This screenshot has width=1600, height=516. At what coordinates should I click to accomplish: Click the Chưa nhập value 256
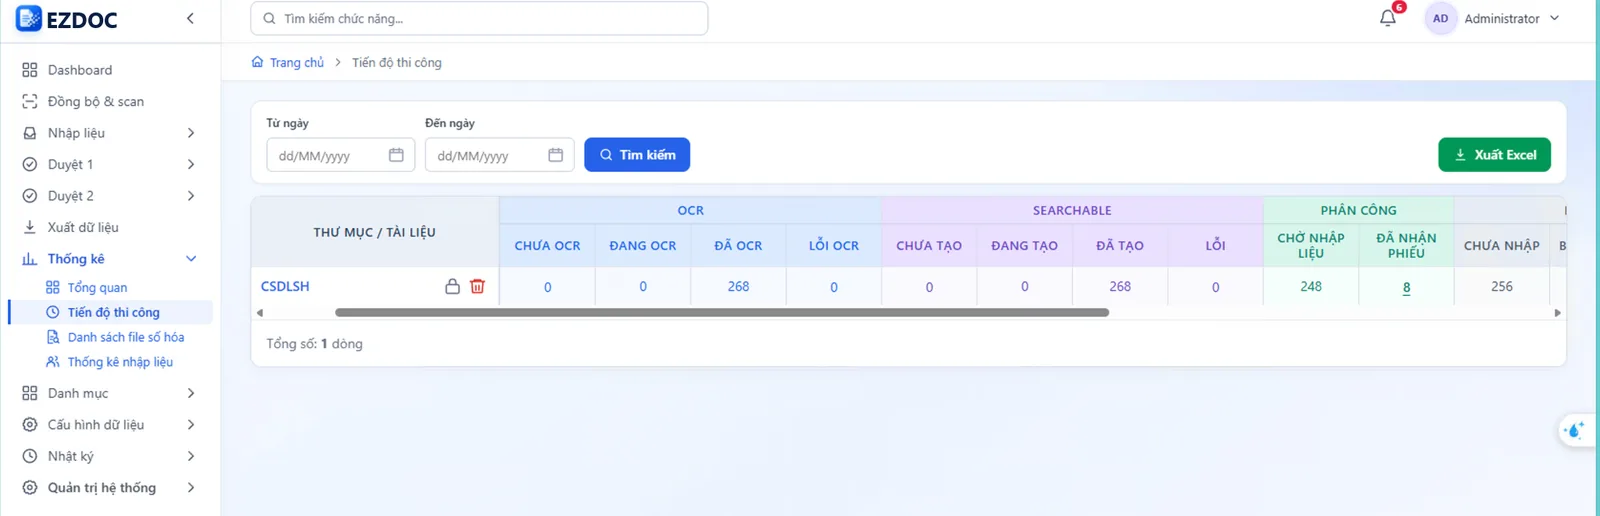1502,286
